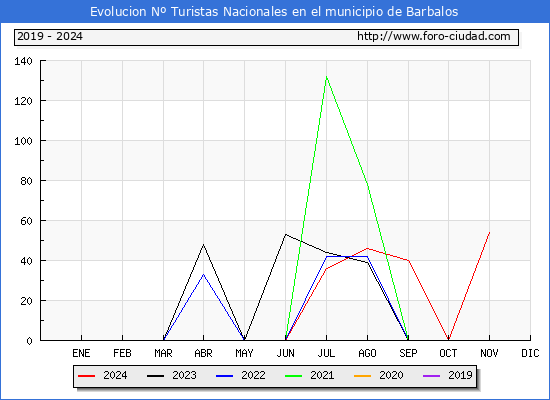Click the NOV month axis label
Screen dimensions: 550x400
click(489, 353)
